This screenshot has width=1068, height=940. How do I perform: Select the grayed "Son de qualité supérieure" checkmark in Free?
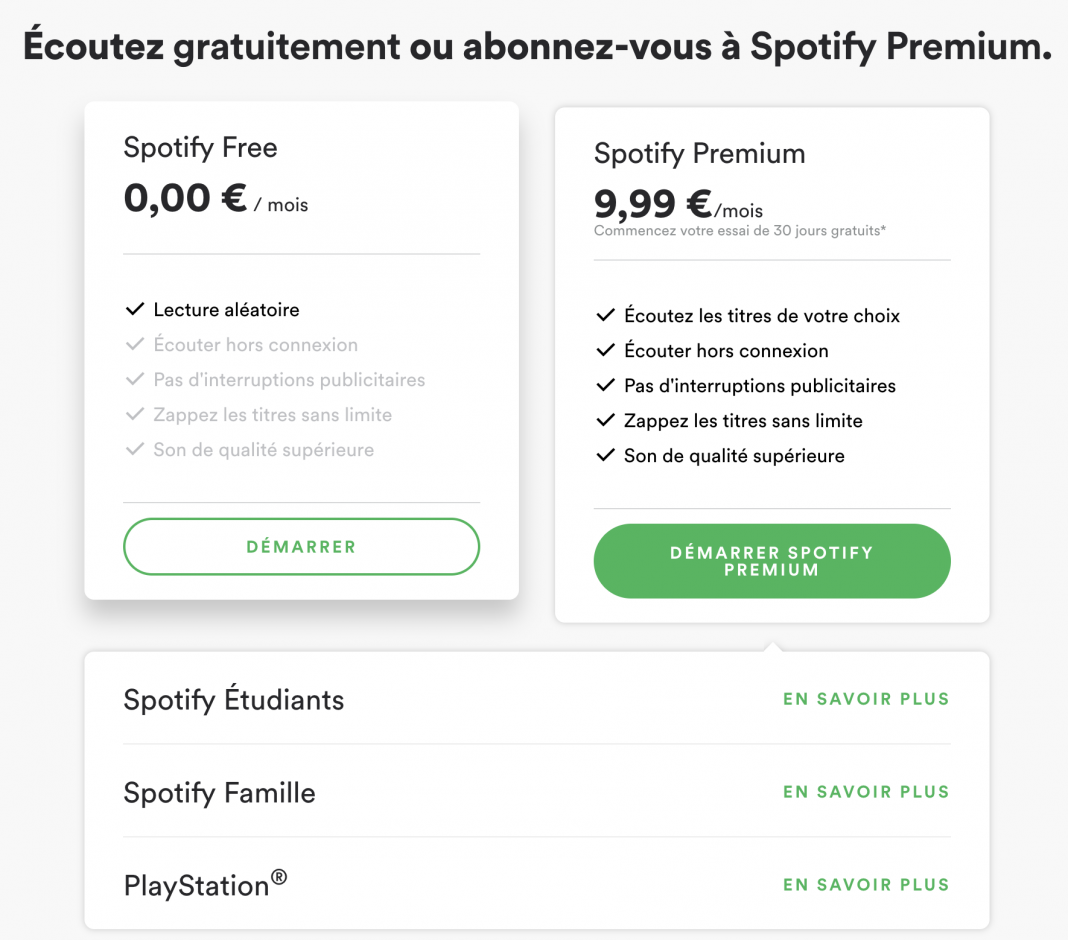tap(135, 449)
